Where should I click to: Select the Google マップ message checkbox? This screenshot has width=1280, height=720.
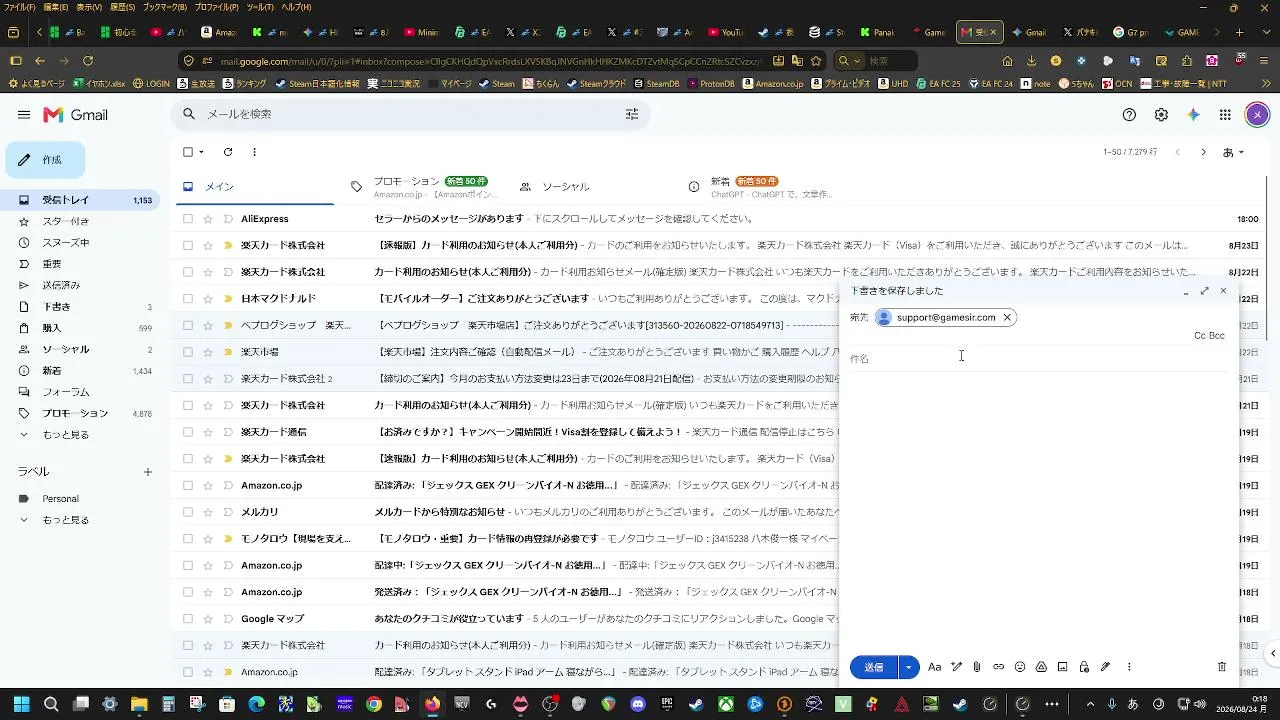188,619
